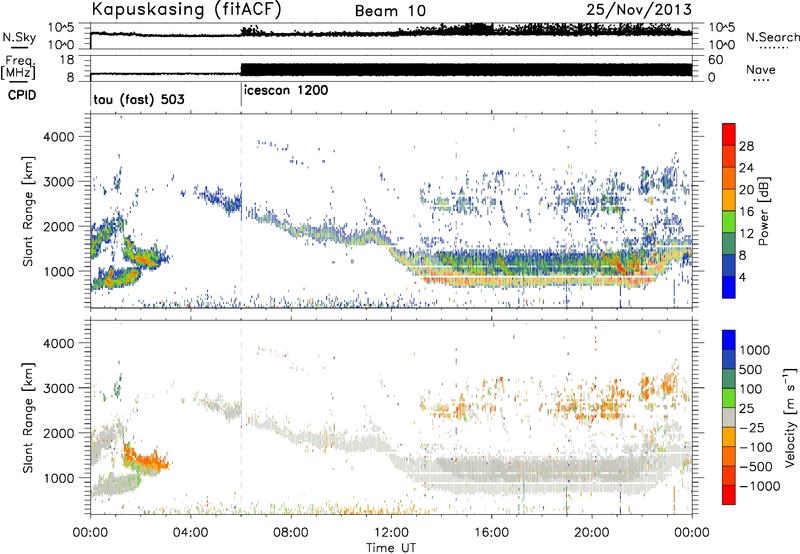Click the orange velocity echo near 02:00
Viewport: 800px width, 554px height.
[x=145, y=459]
